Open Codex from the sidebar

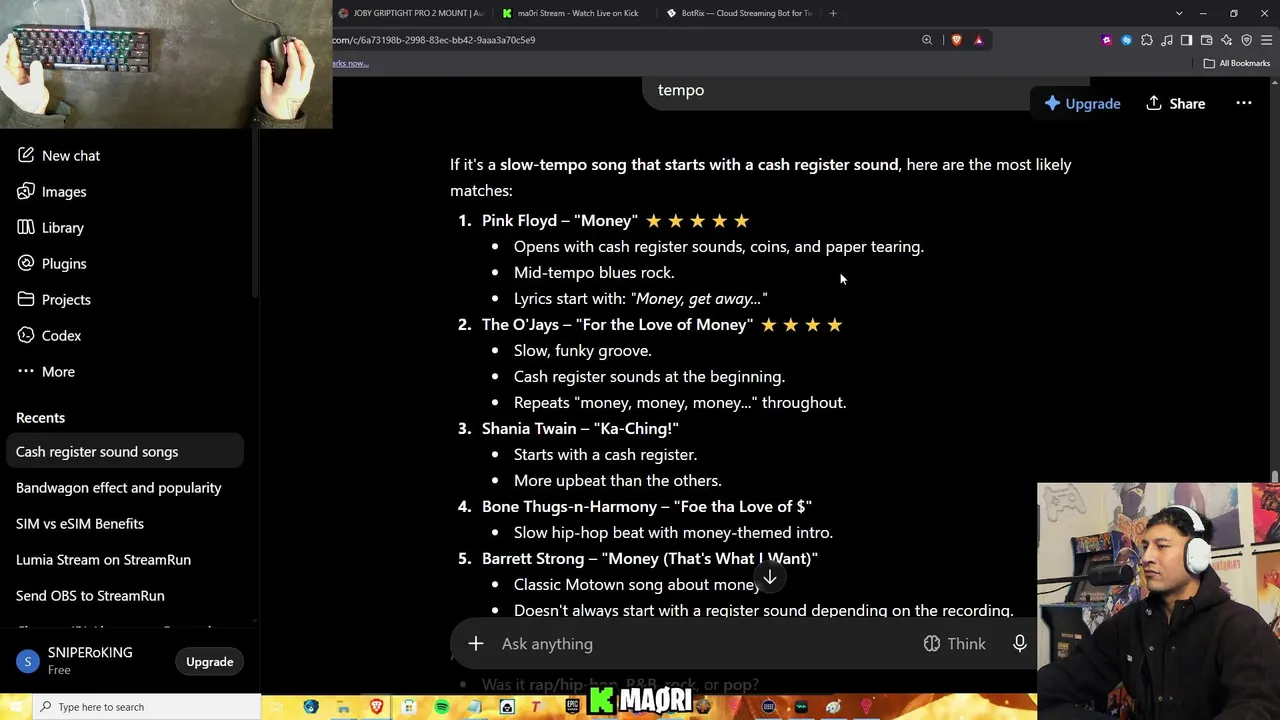49,336
